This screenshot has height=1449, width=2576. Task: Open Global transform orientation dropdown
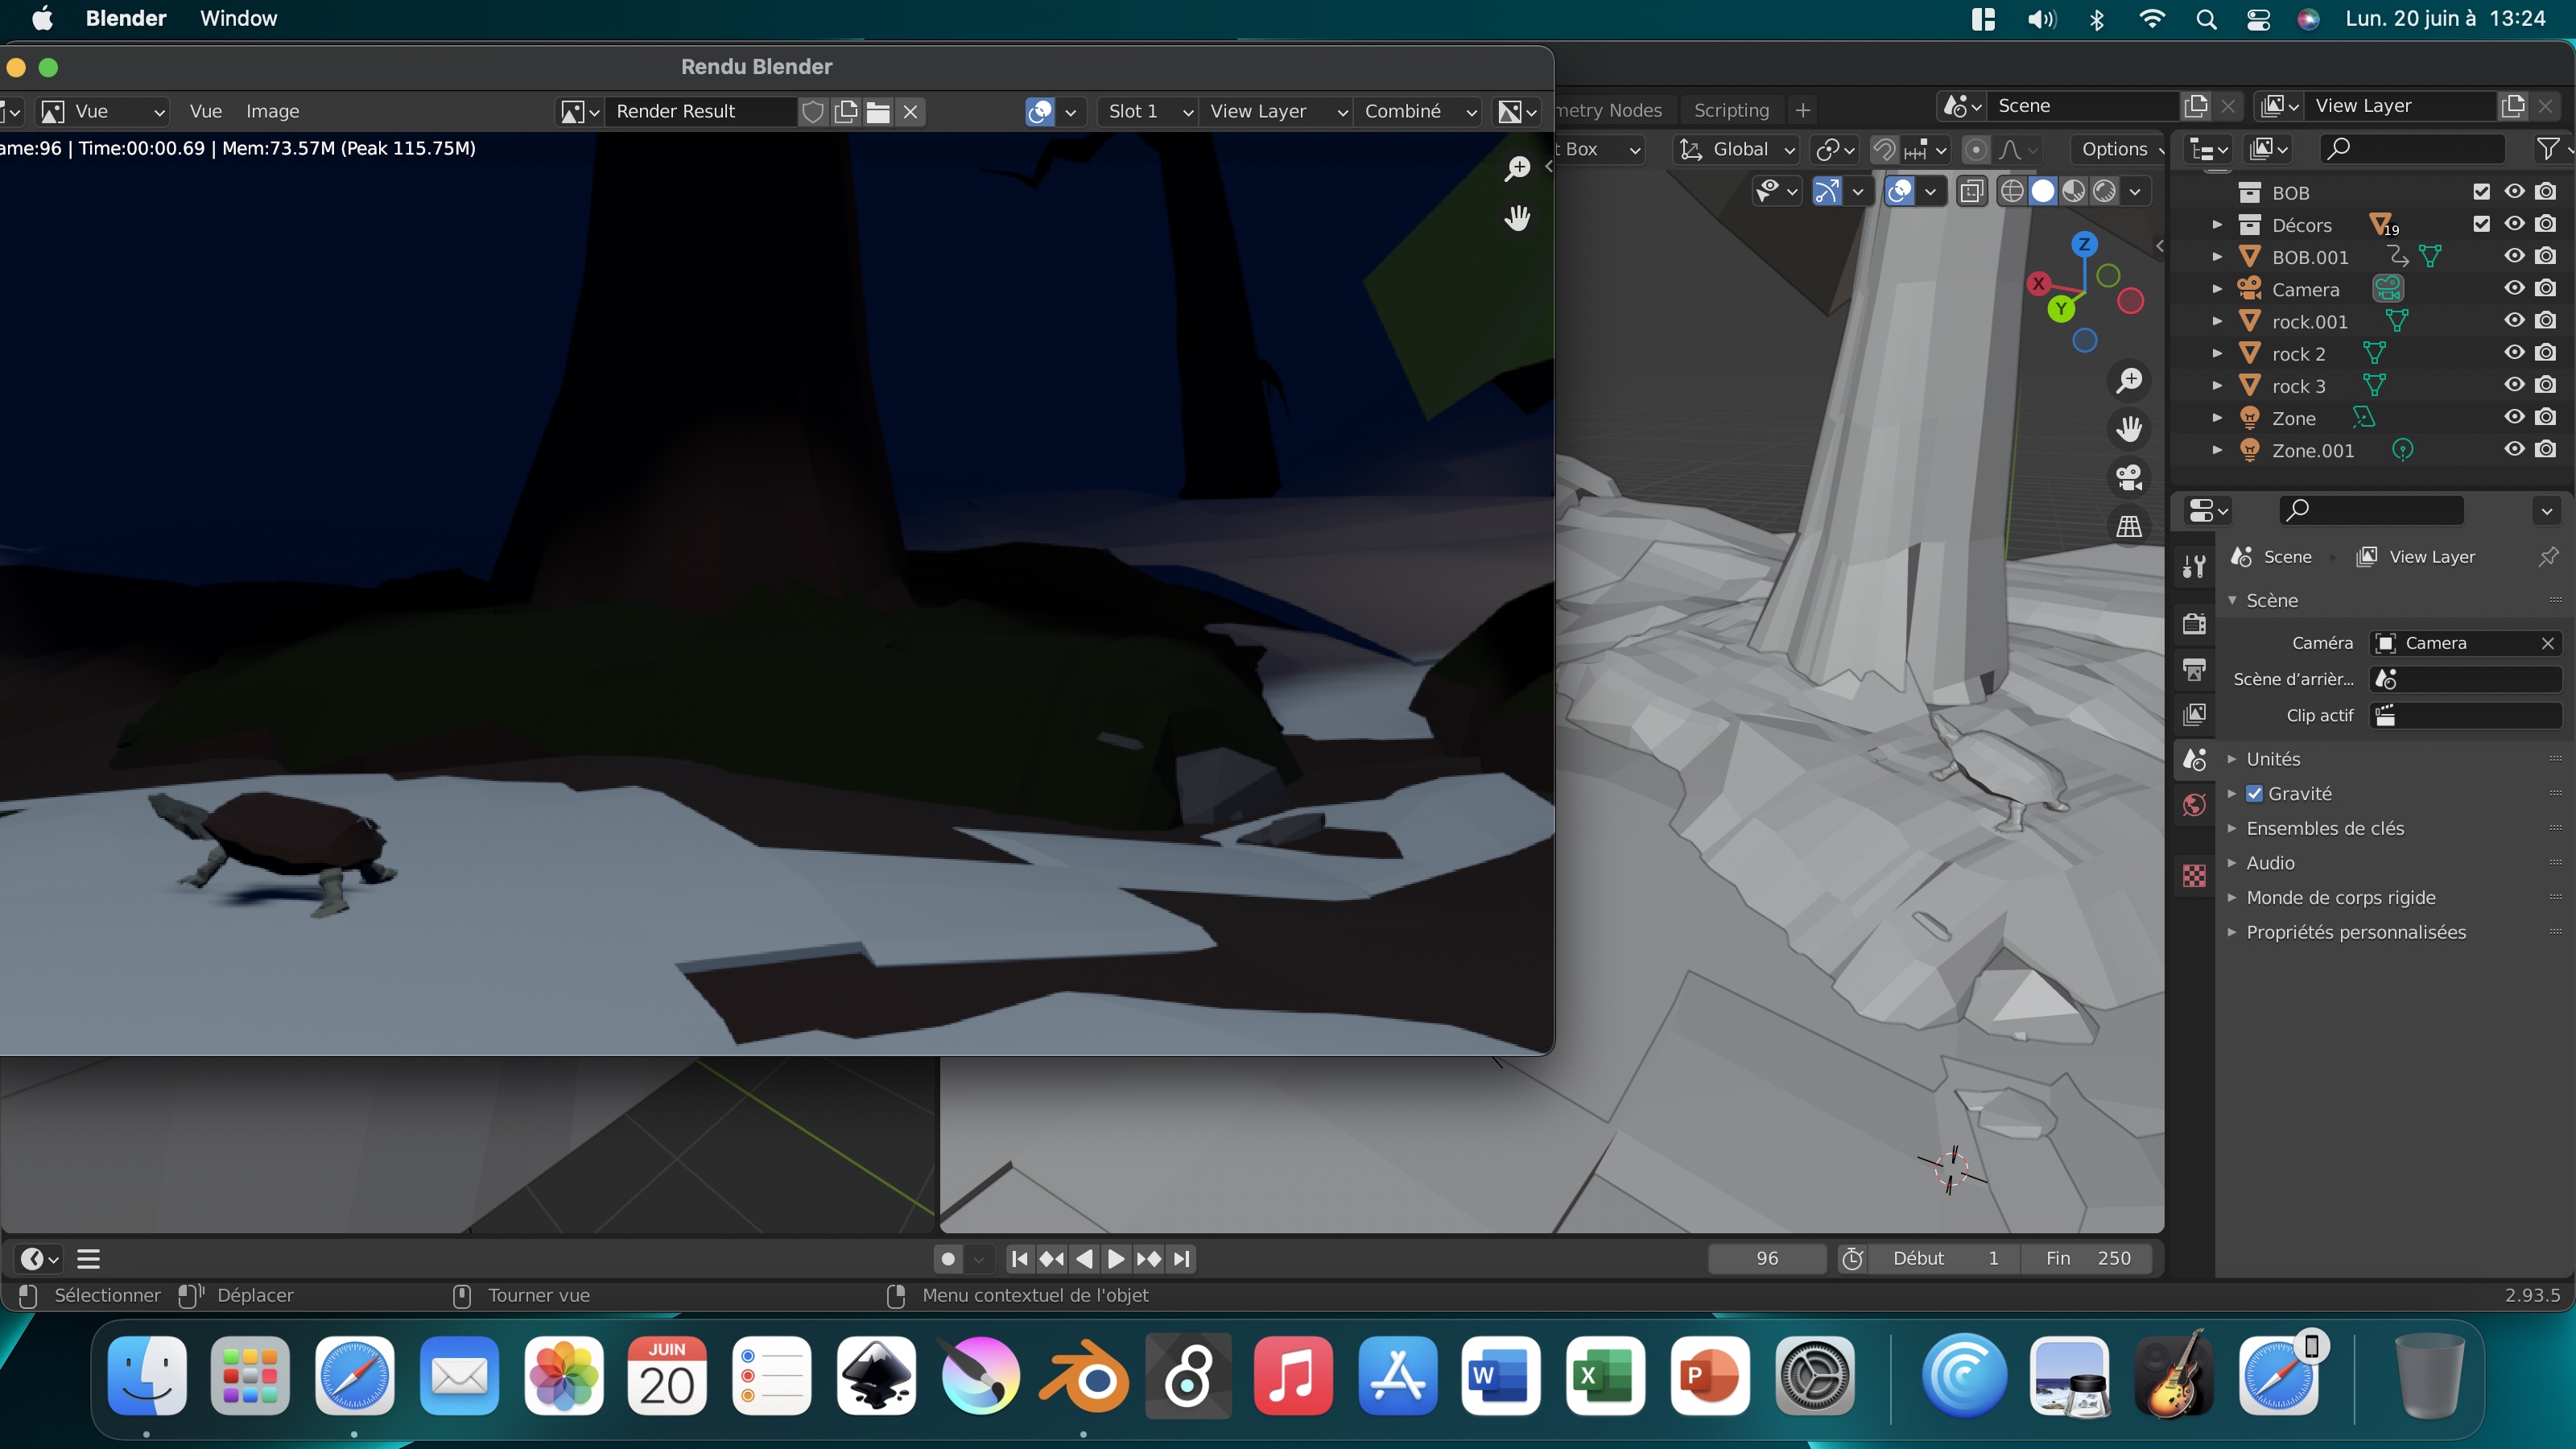point(1737,149)
